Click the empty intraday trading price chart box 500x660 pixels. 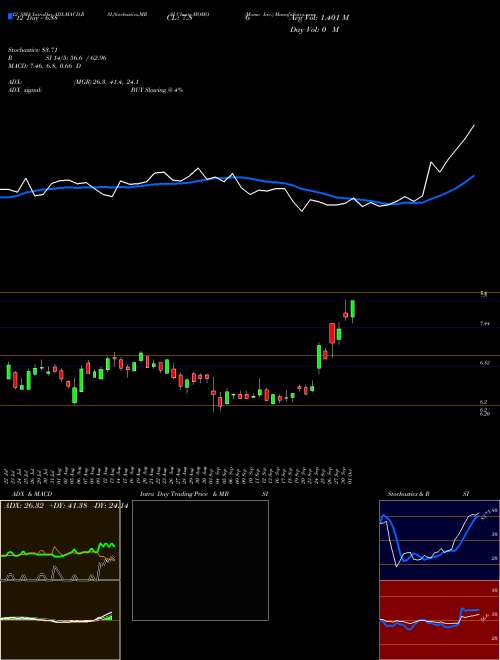[200, 560]
